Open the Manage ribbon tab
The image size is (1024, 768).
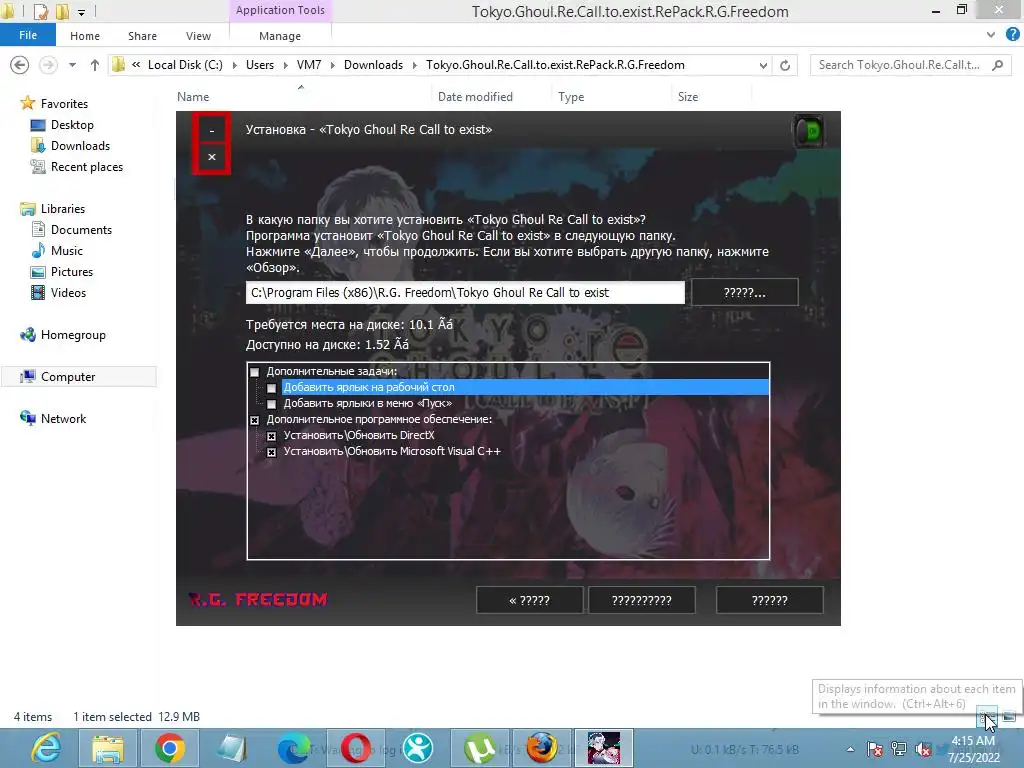[280, 36]
